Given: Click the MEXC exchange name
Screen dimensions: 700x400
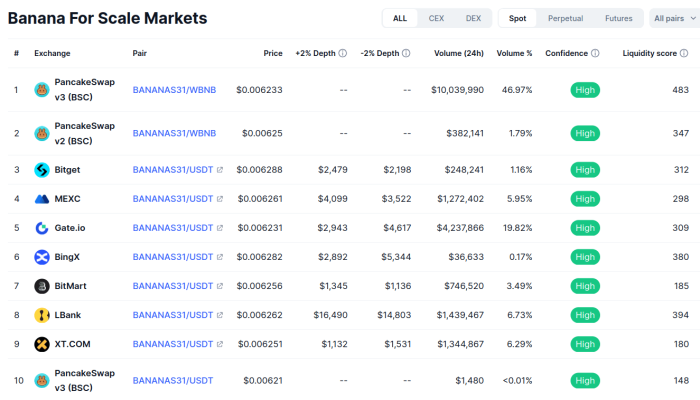Looking at the screenshot, I should click(x=67, y=199).
